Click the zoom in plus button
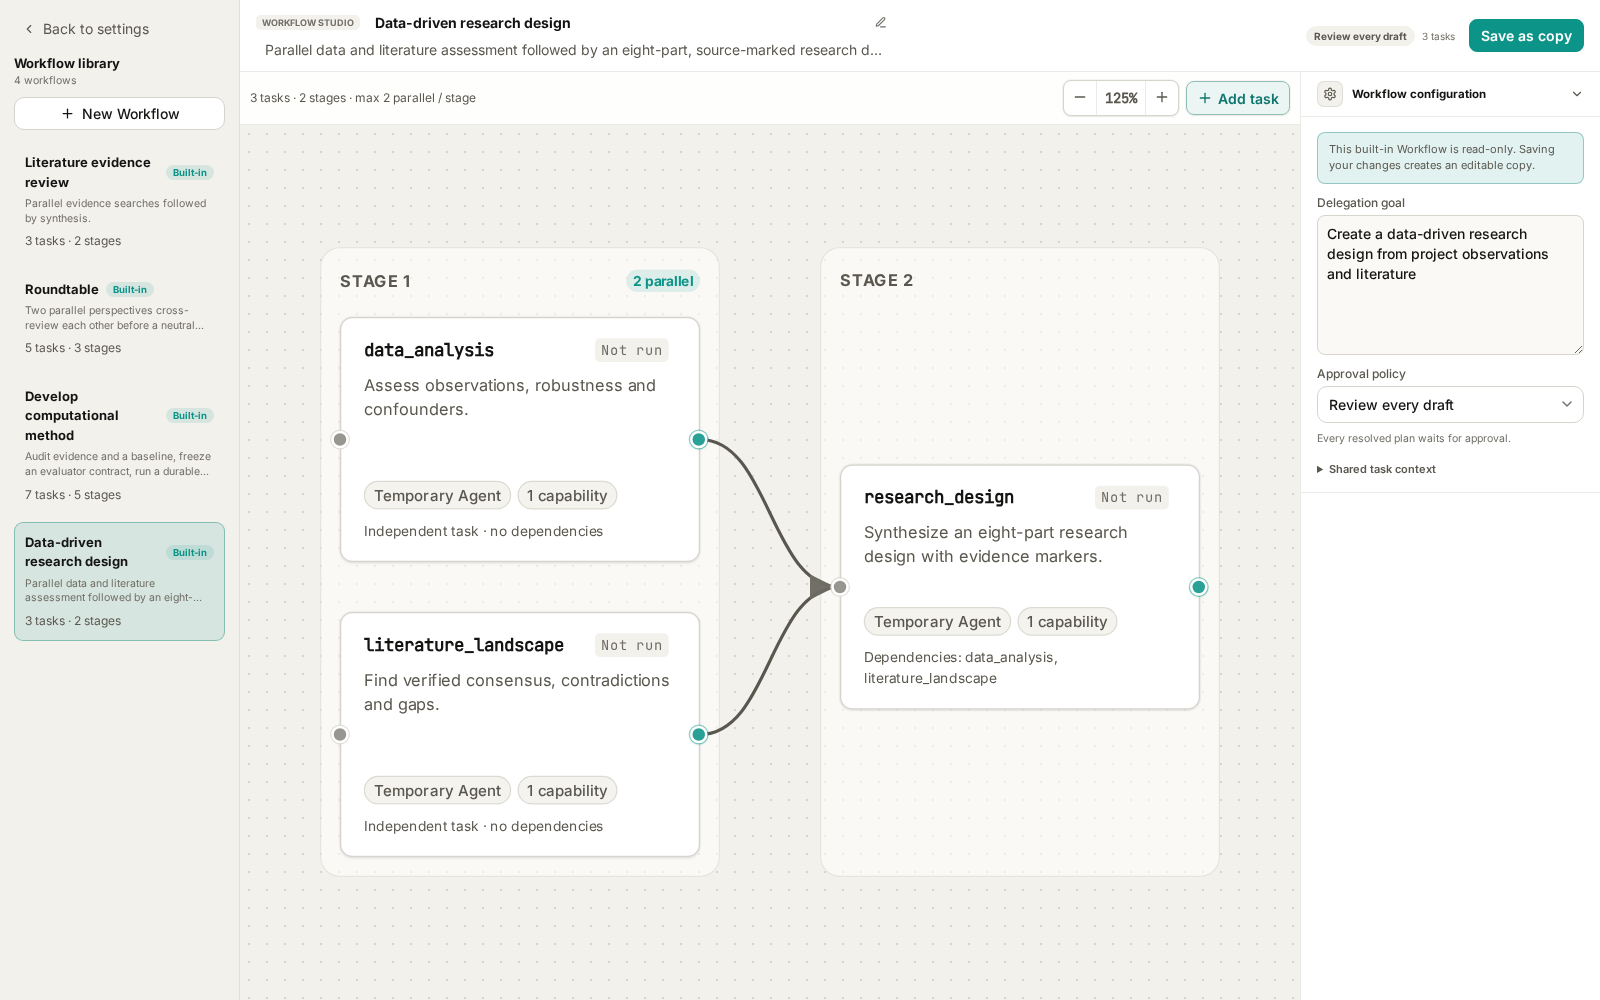 [1162, 98]
